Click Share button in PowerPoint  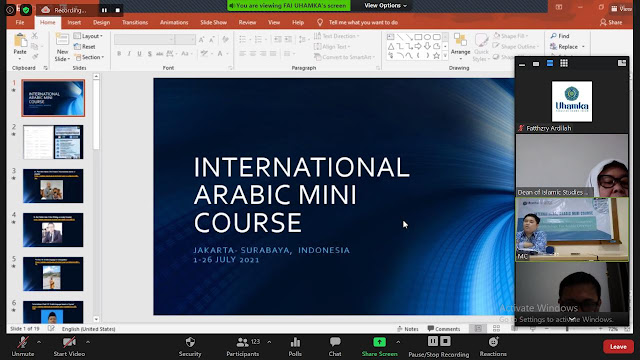tap(611, 22)
